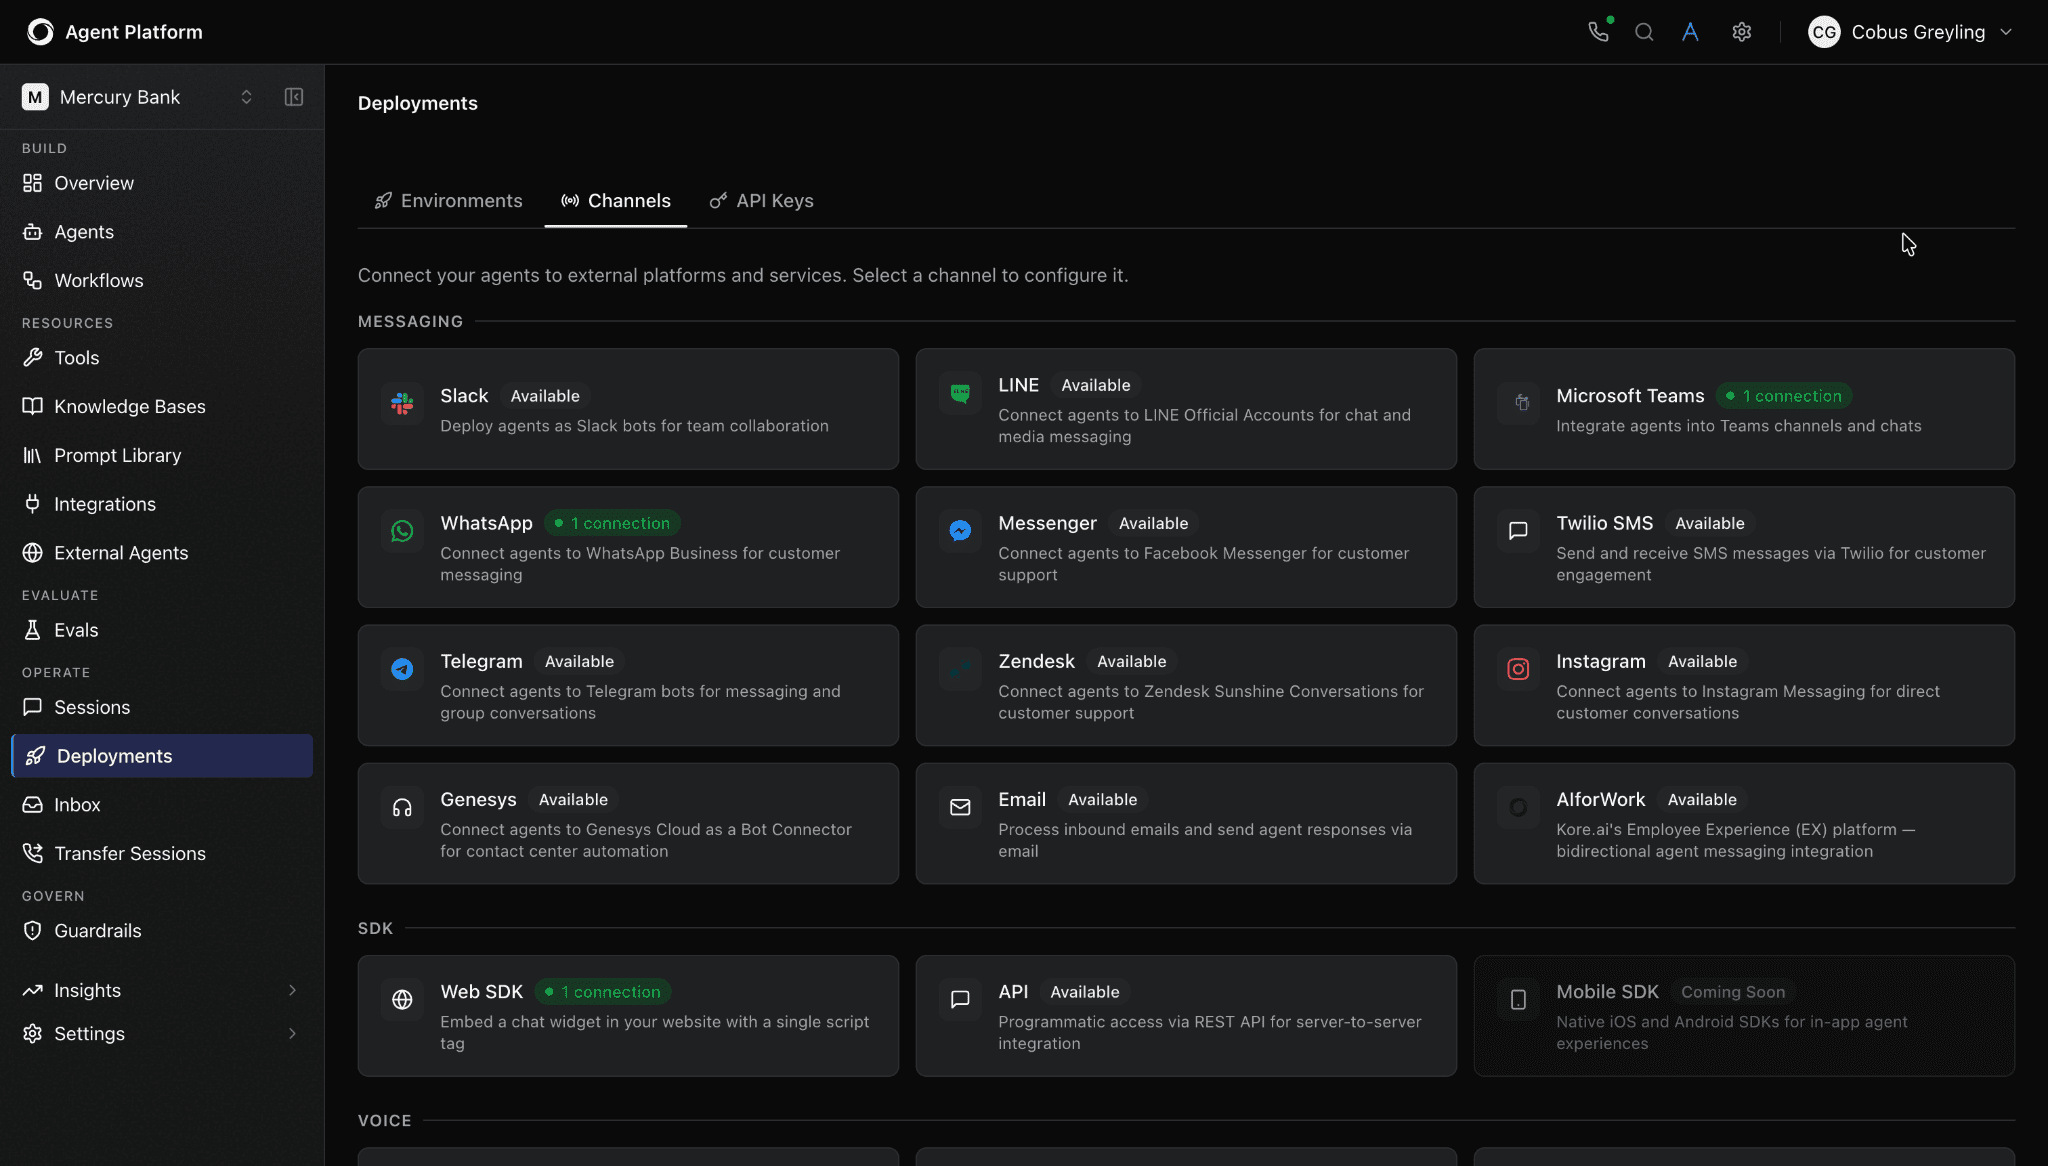
Task: Open WhatsApp 1 connection badge
Action: click(612, 523)
